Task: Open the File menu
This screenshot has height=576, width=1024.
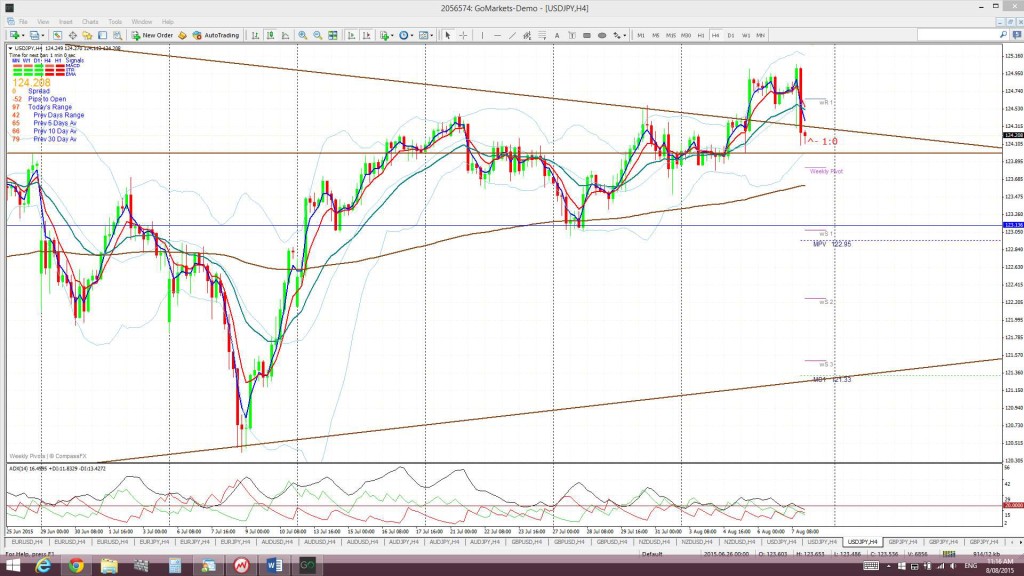Action: 23,22
